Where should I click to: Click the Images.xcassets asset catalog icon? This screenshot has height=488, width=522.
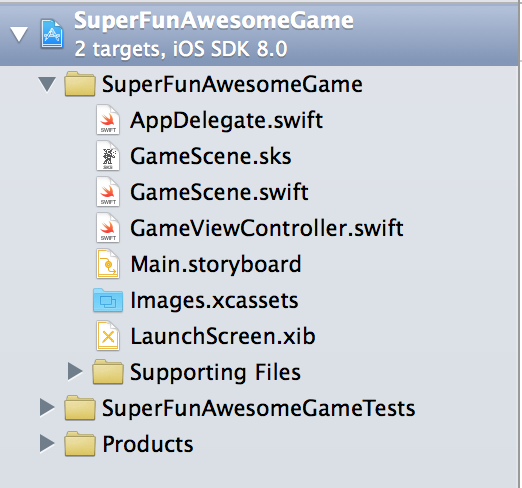[108, 300]
